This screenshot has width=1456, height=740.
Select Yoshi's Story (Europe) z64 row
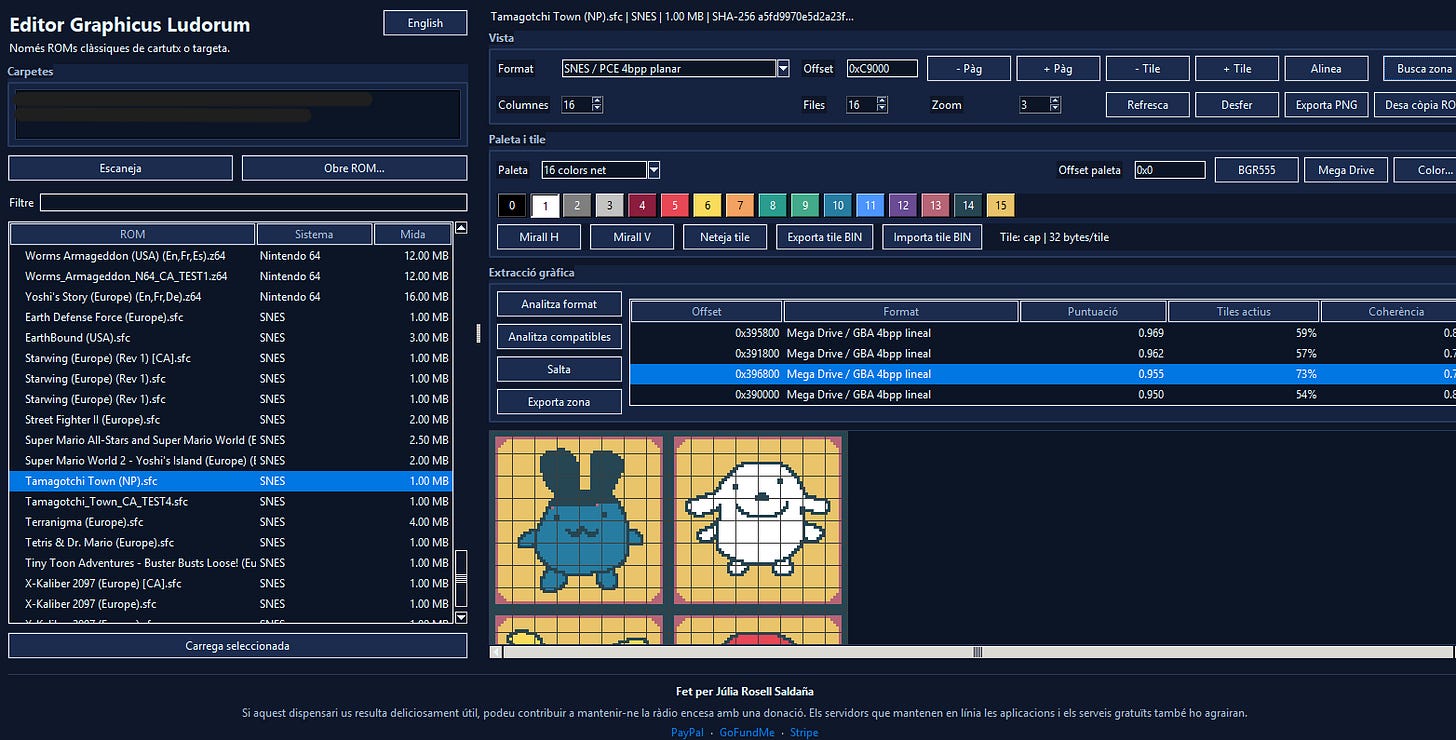pos(231,297)
